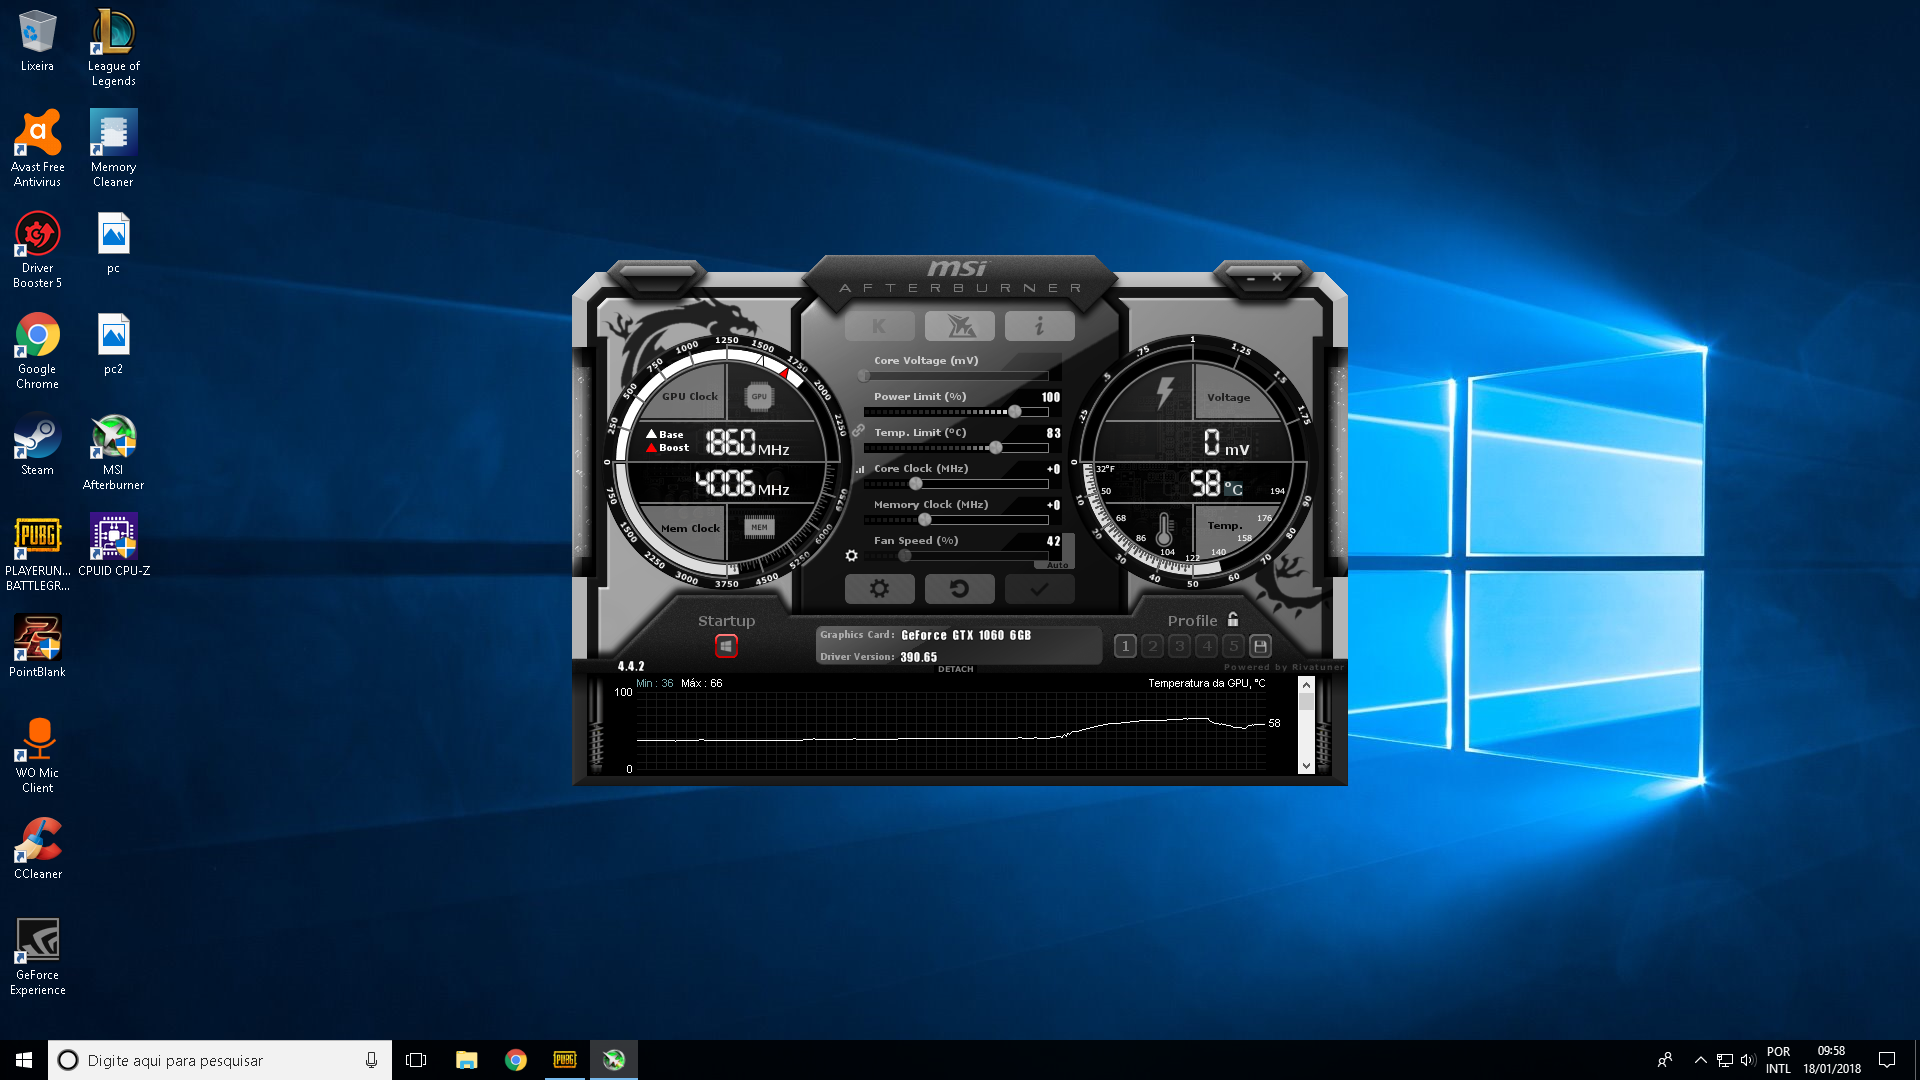This screenshot has height=1080, width=1920.
Task: Click the monitor graph scroll-up arrow
Action: pyautogui.click(x=1306, y=685)
